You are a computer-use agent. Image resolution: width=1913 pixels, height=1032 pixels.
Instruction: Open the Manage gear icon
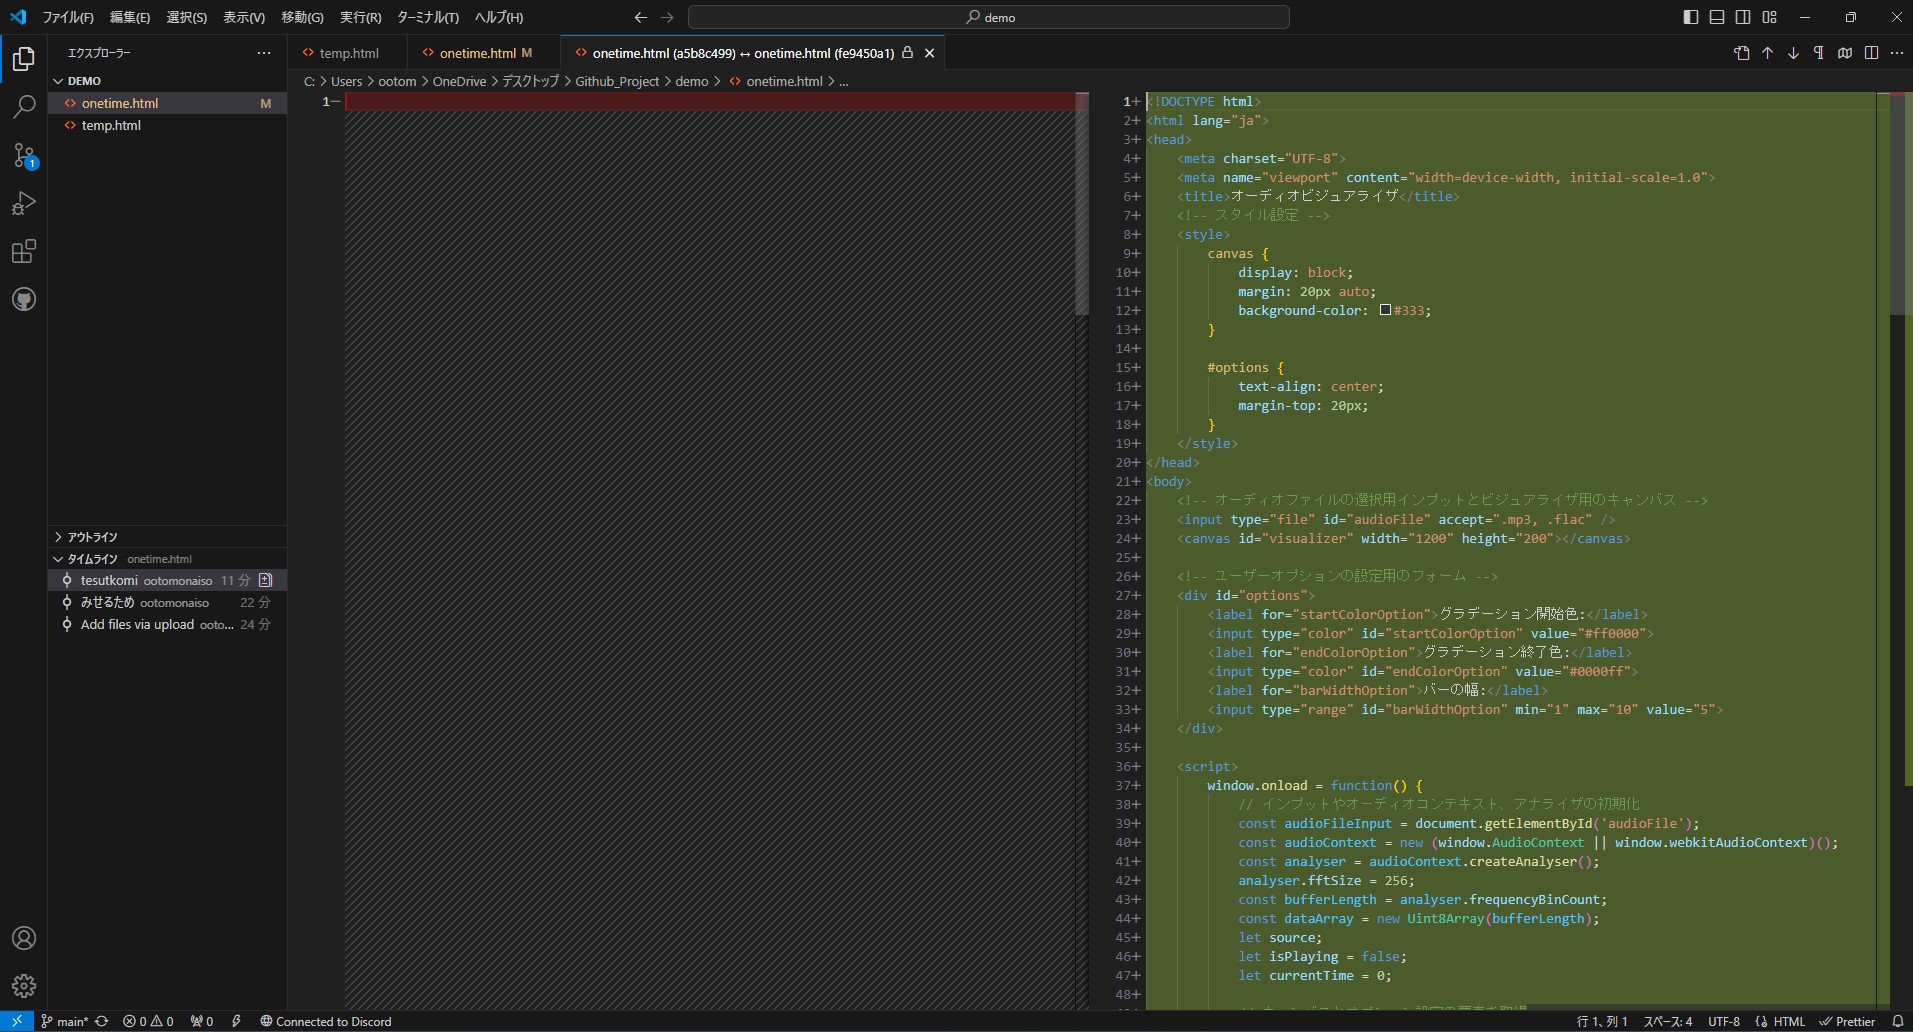pyautogui.click(x=24, y=986)
